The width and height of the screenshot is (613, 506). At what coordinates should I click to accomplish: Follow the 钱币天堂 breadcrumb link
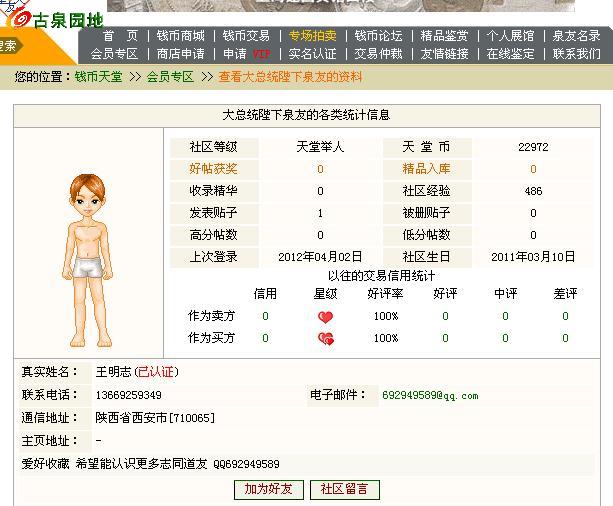(x=99, y=77)
